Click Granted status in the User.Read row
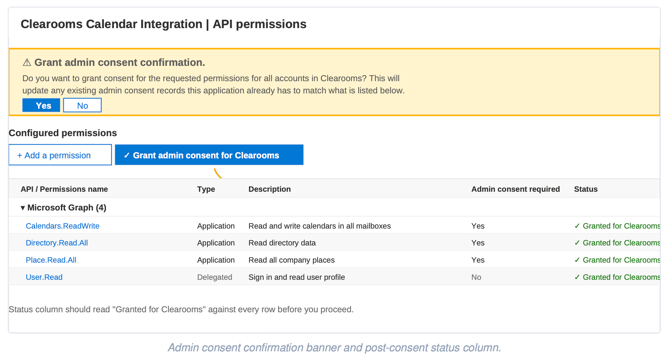This screenshot has width=670, height=361. pyautogui.click(x=617, y=277)
